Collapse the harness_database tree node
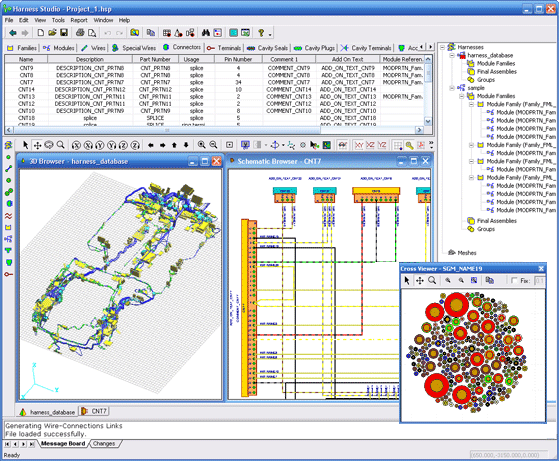Image resolution: width=559 pixels, height=461 pixels. tap(452, 56)
